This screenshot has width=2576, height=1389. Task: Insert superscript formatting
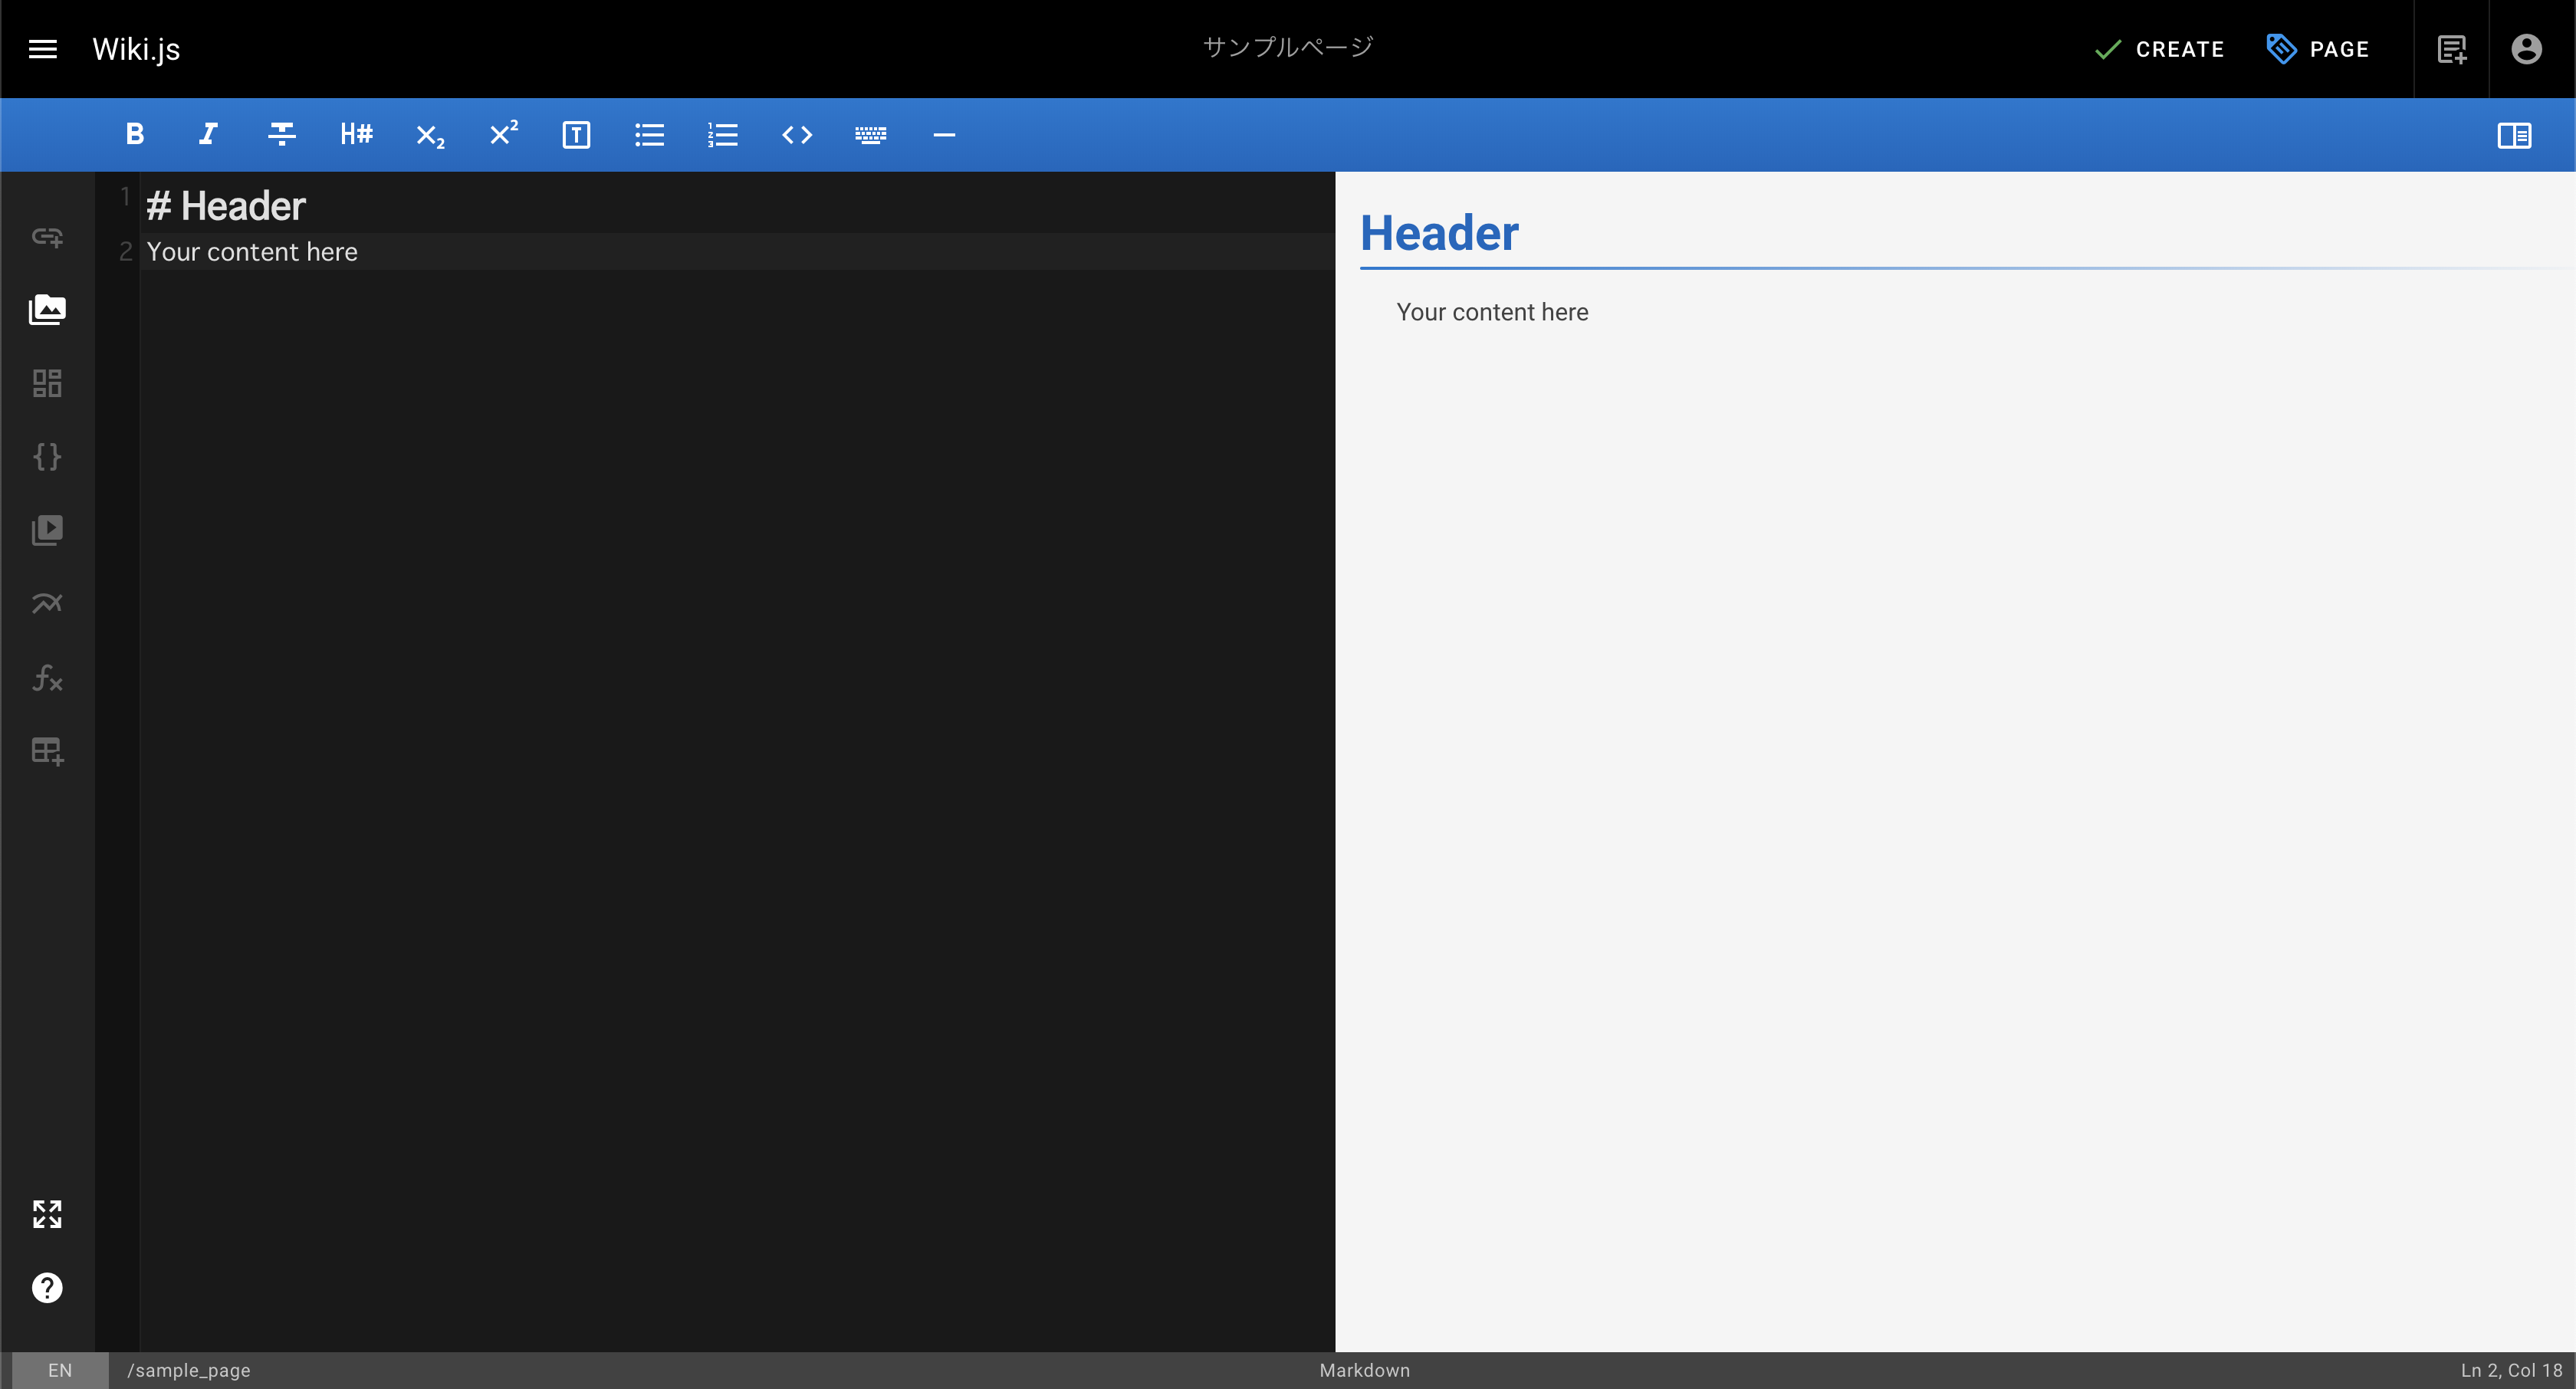503,134
